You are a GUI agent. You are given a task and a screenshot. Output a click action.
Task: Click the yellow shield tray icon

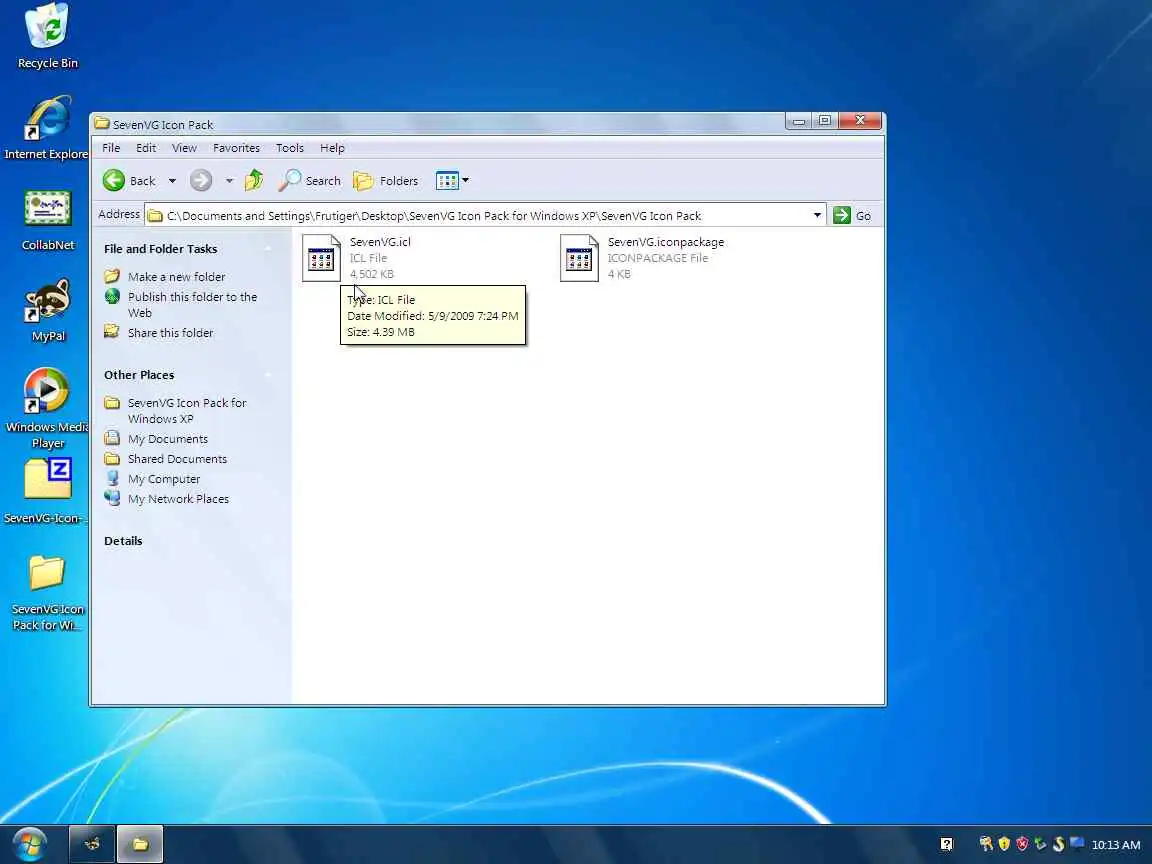tap(1004, 844)
